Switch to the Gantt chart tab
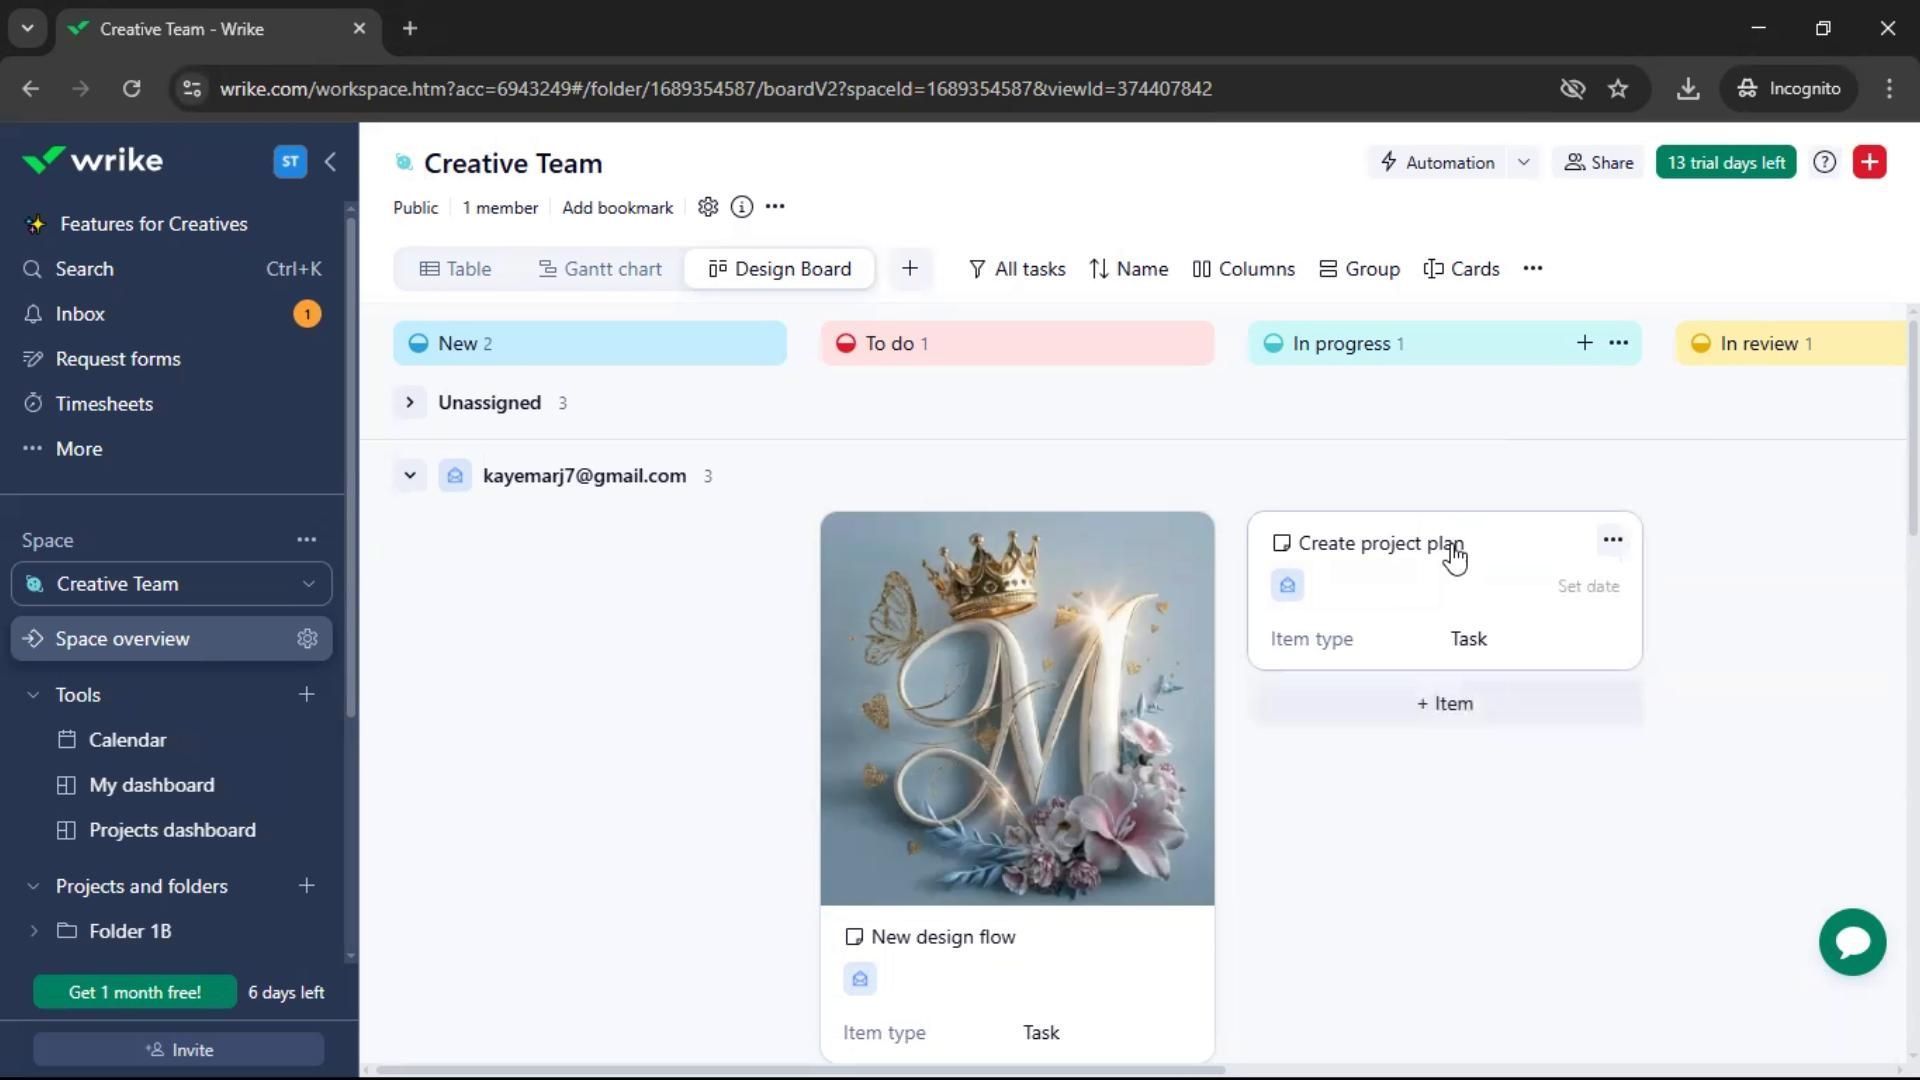This screenshot has width=1920, height=1080. click(600, 269)
